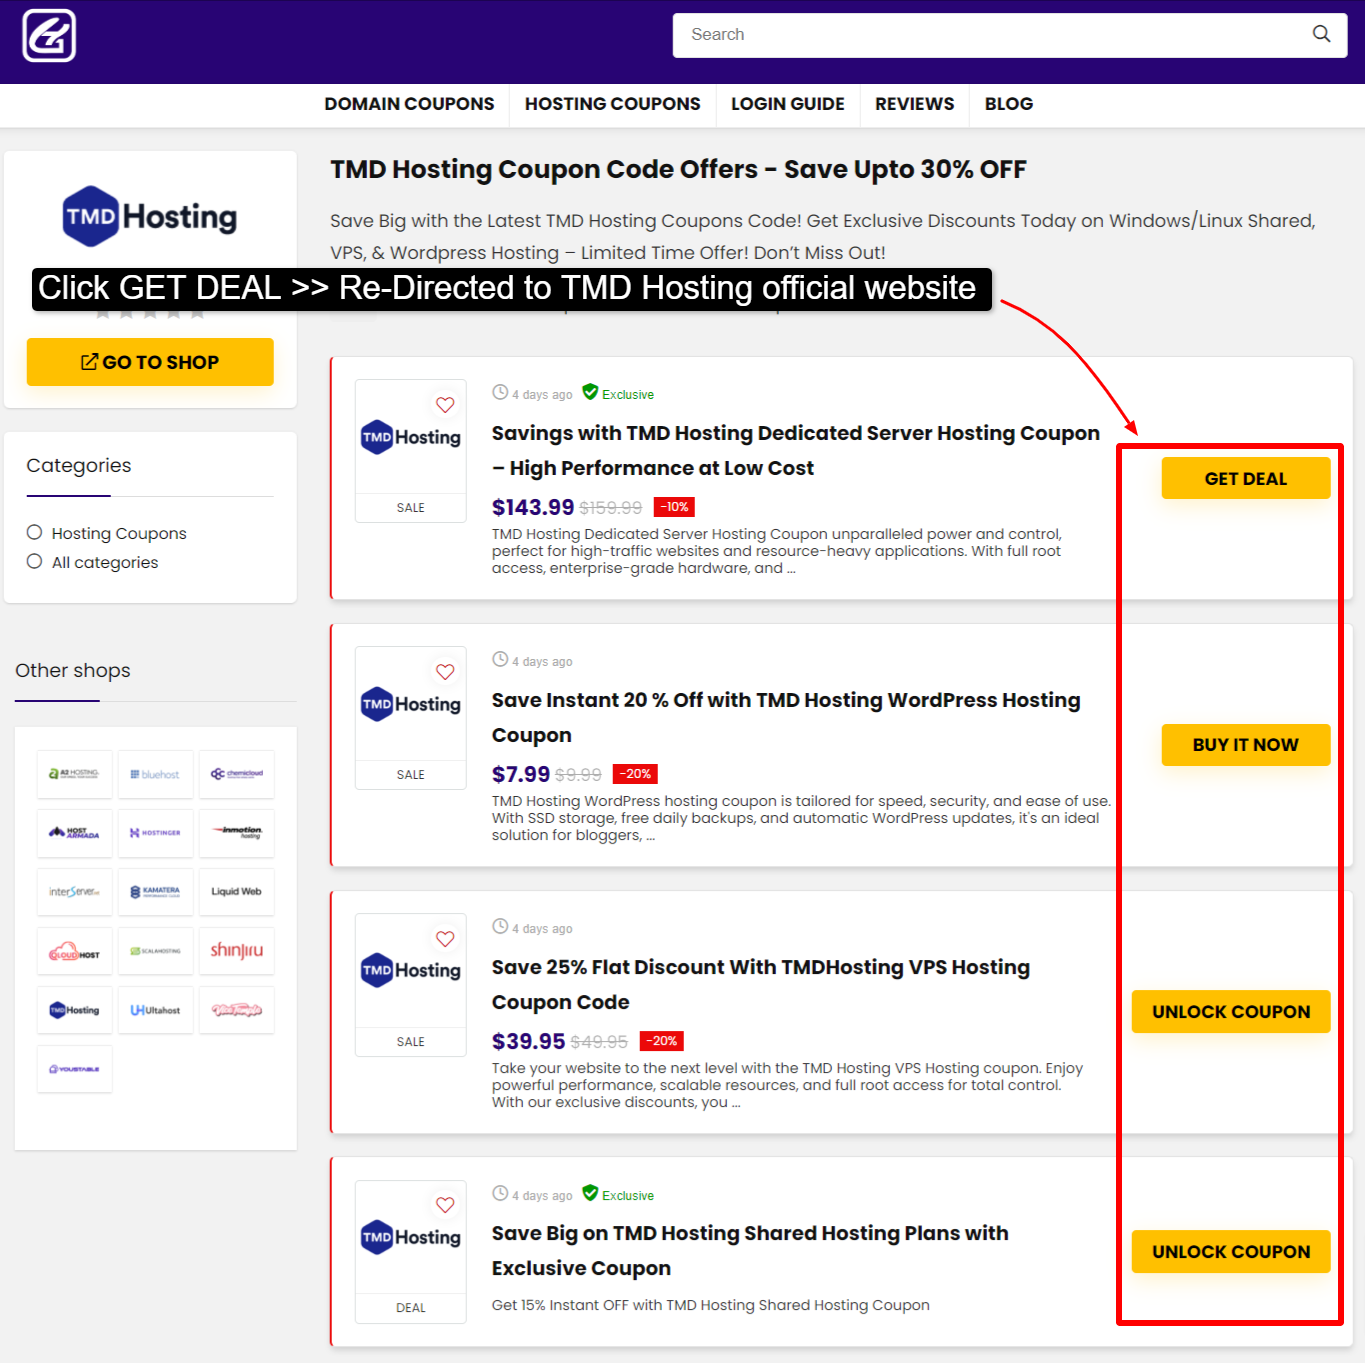Screen dimensions: 1365x1363
Task: Click the GO TO SHOP button
Action: pyautogui.click(x=150, y=362)
